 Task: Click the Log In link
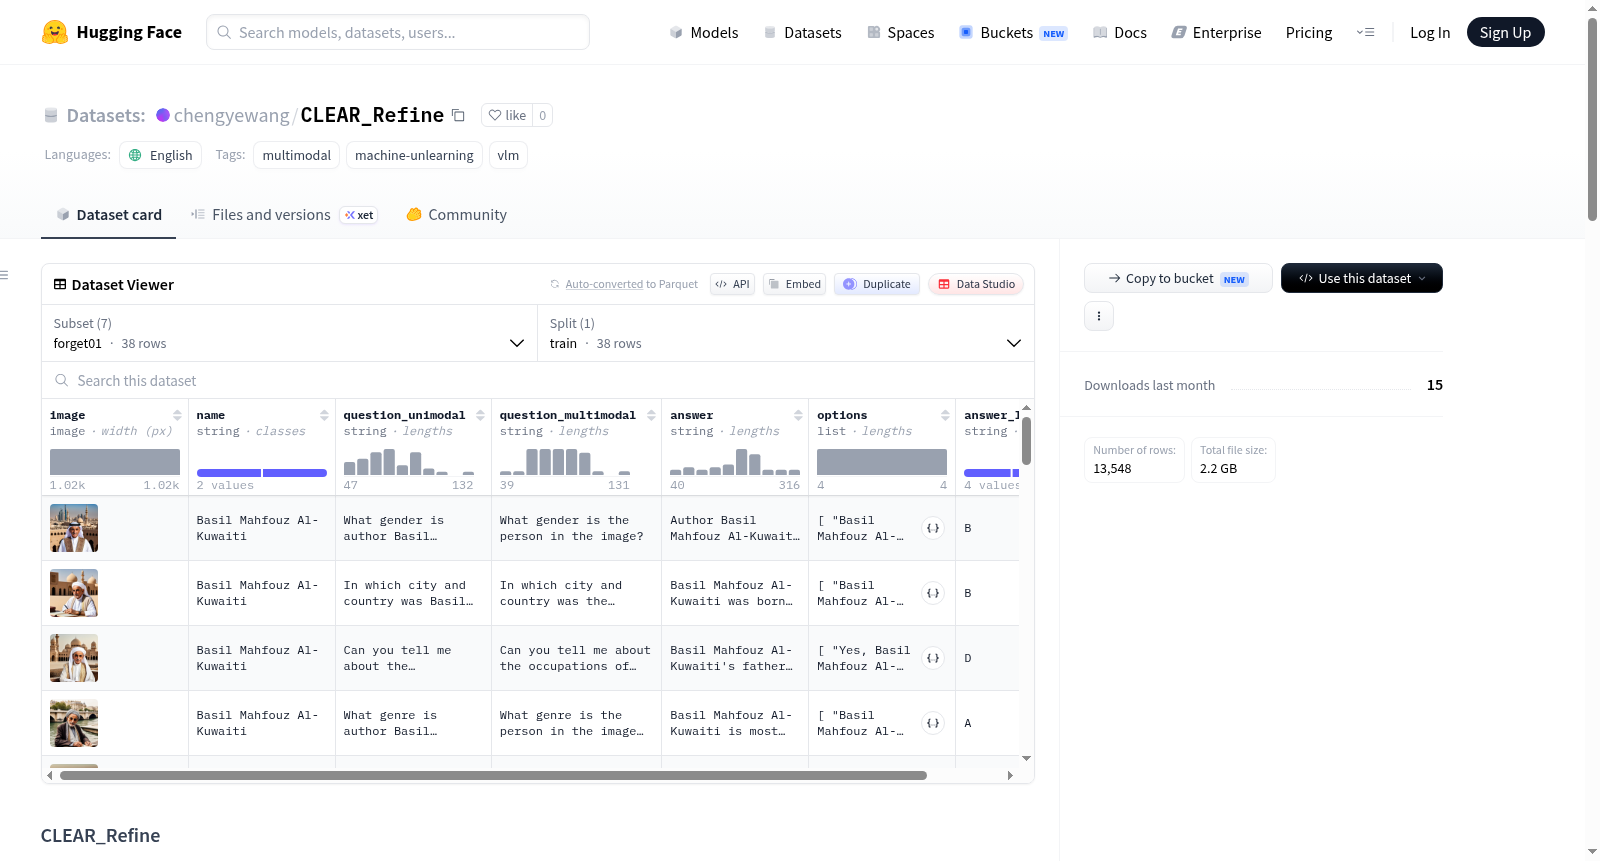click(1430, 32)
